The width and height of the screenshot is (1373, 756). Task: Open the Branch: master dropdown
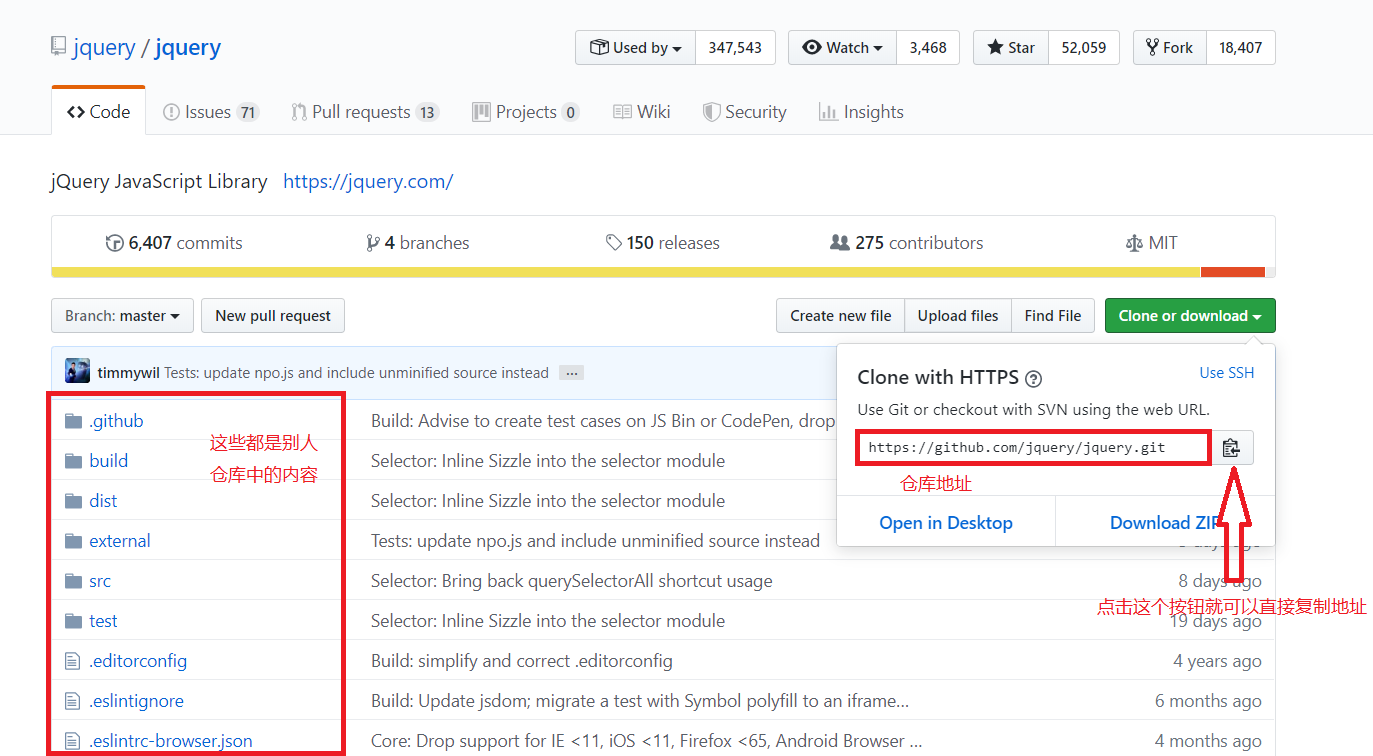click(x=122, y=316)
